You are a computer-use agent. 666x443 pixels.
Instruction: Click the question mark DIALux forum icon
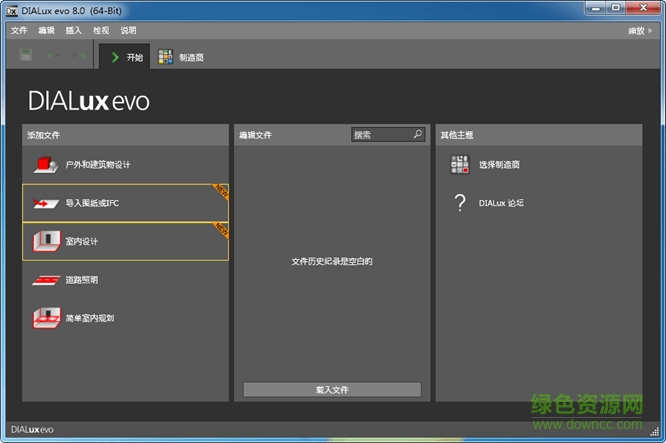pos(460,203)
